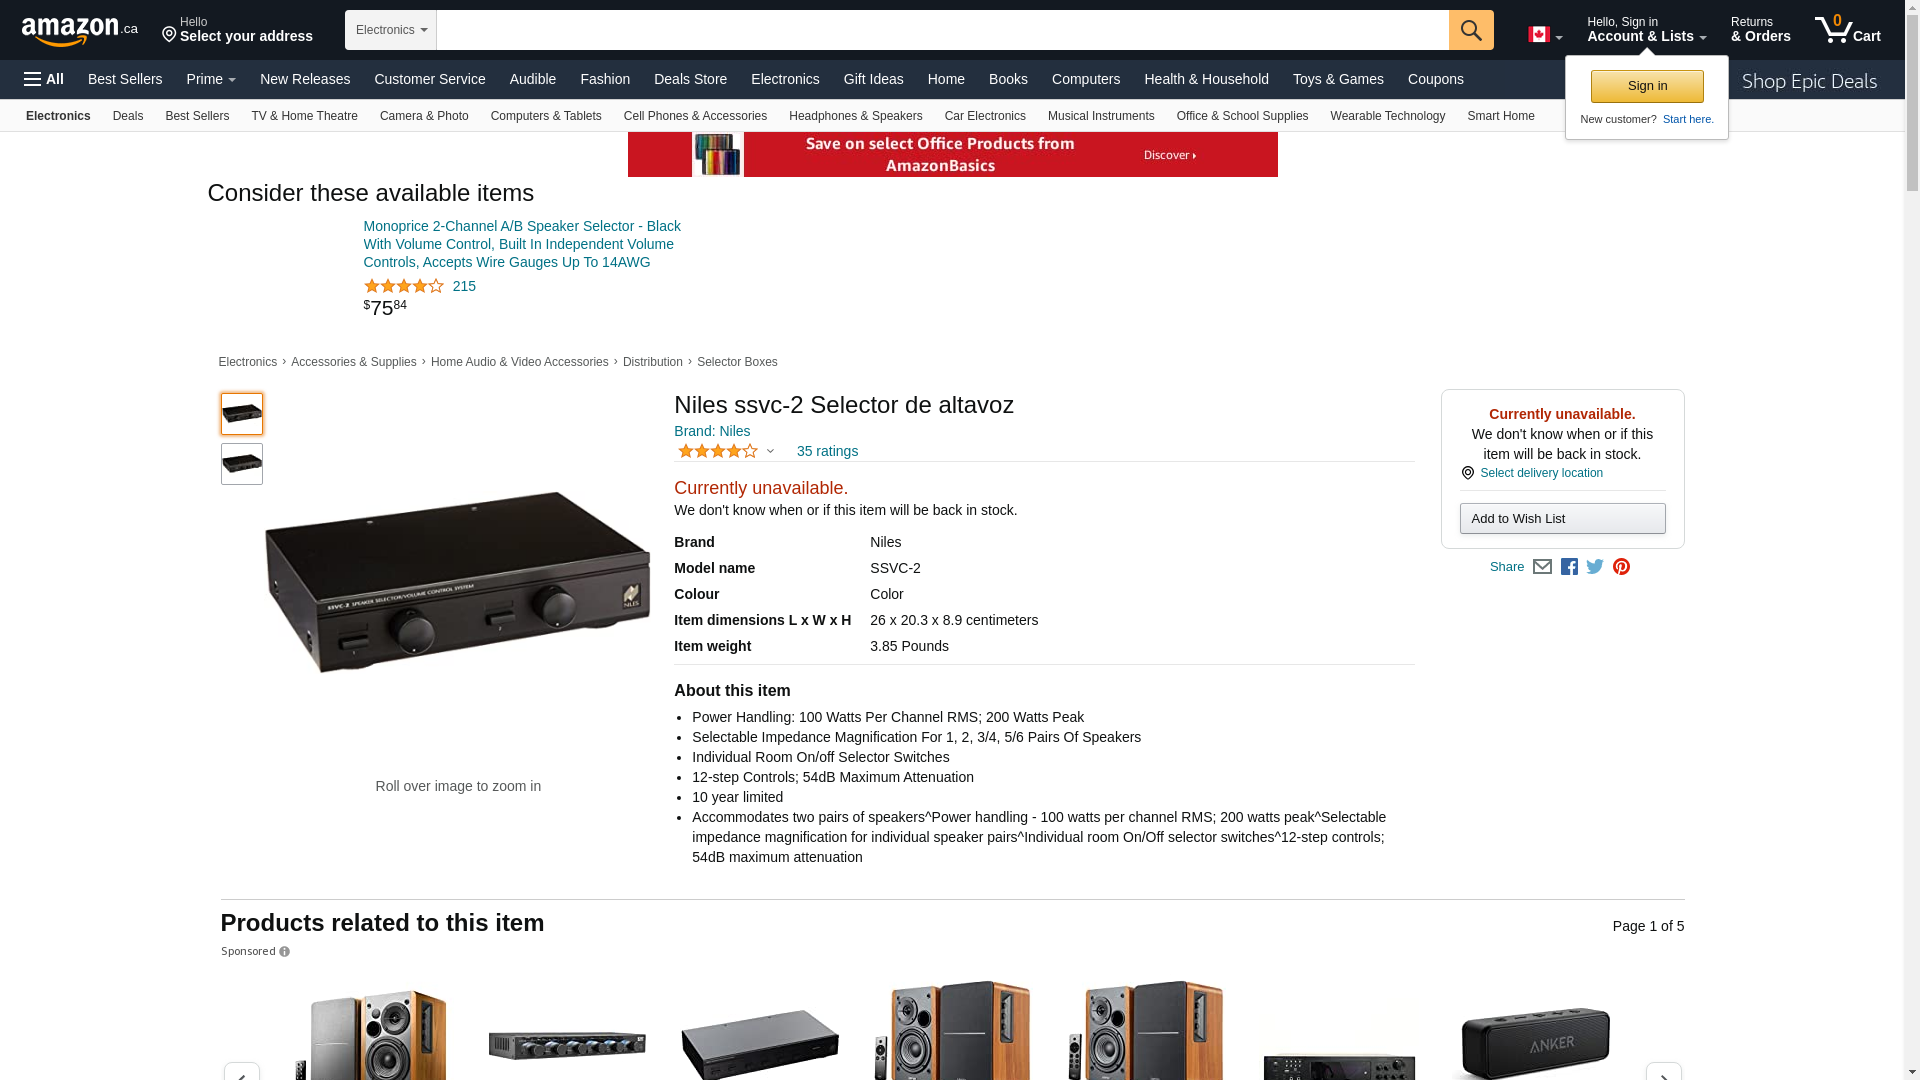
Task: Click the yellow Sign in button
Action: tap(1647, 86)
